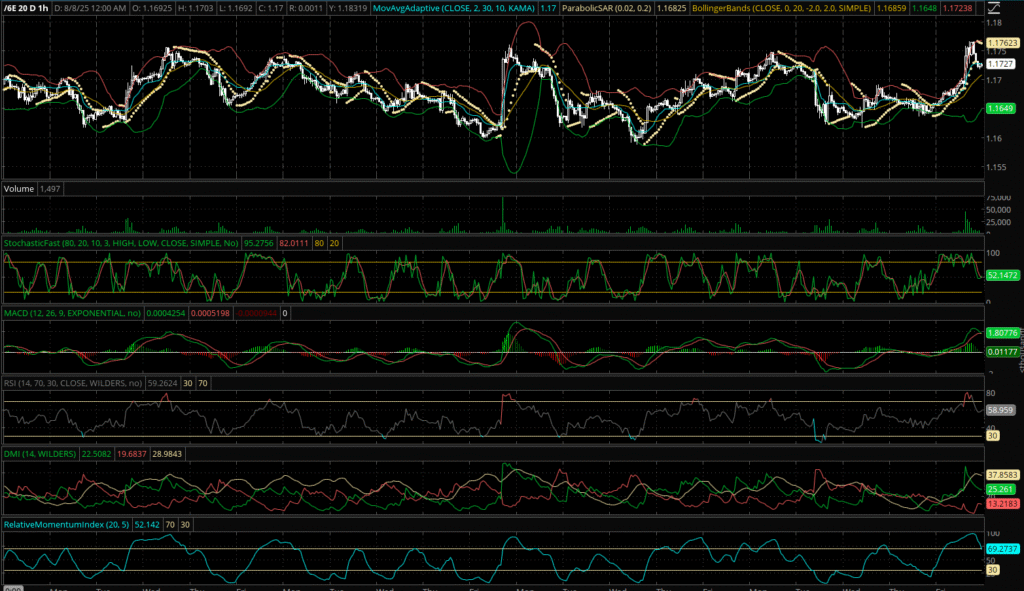Open the DMI (14, WILDERS) study label
Screen dimensions: 1024x591
pos(40,454)
